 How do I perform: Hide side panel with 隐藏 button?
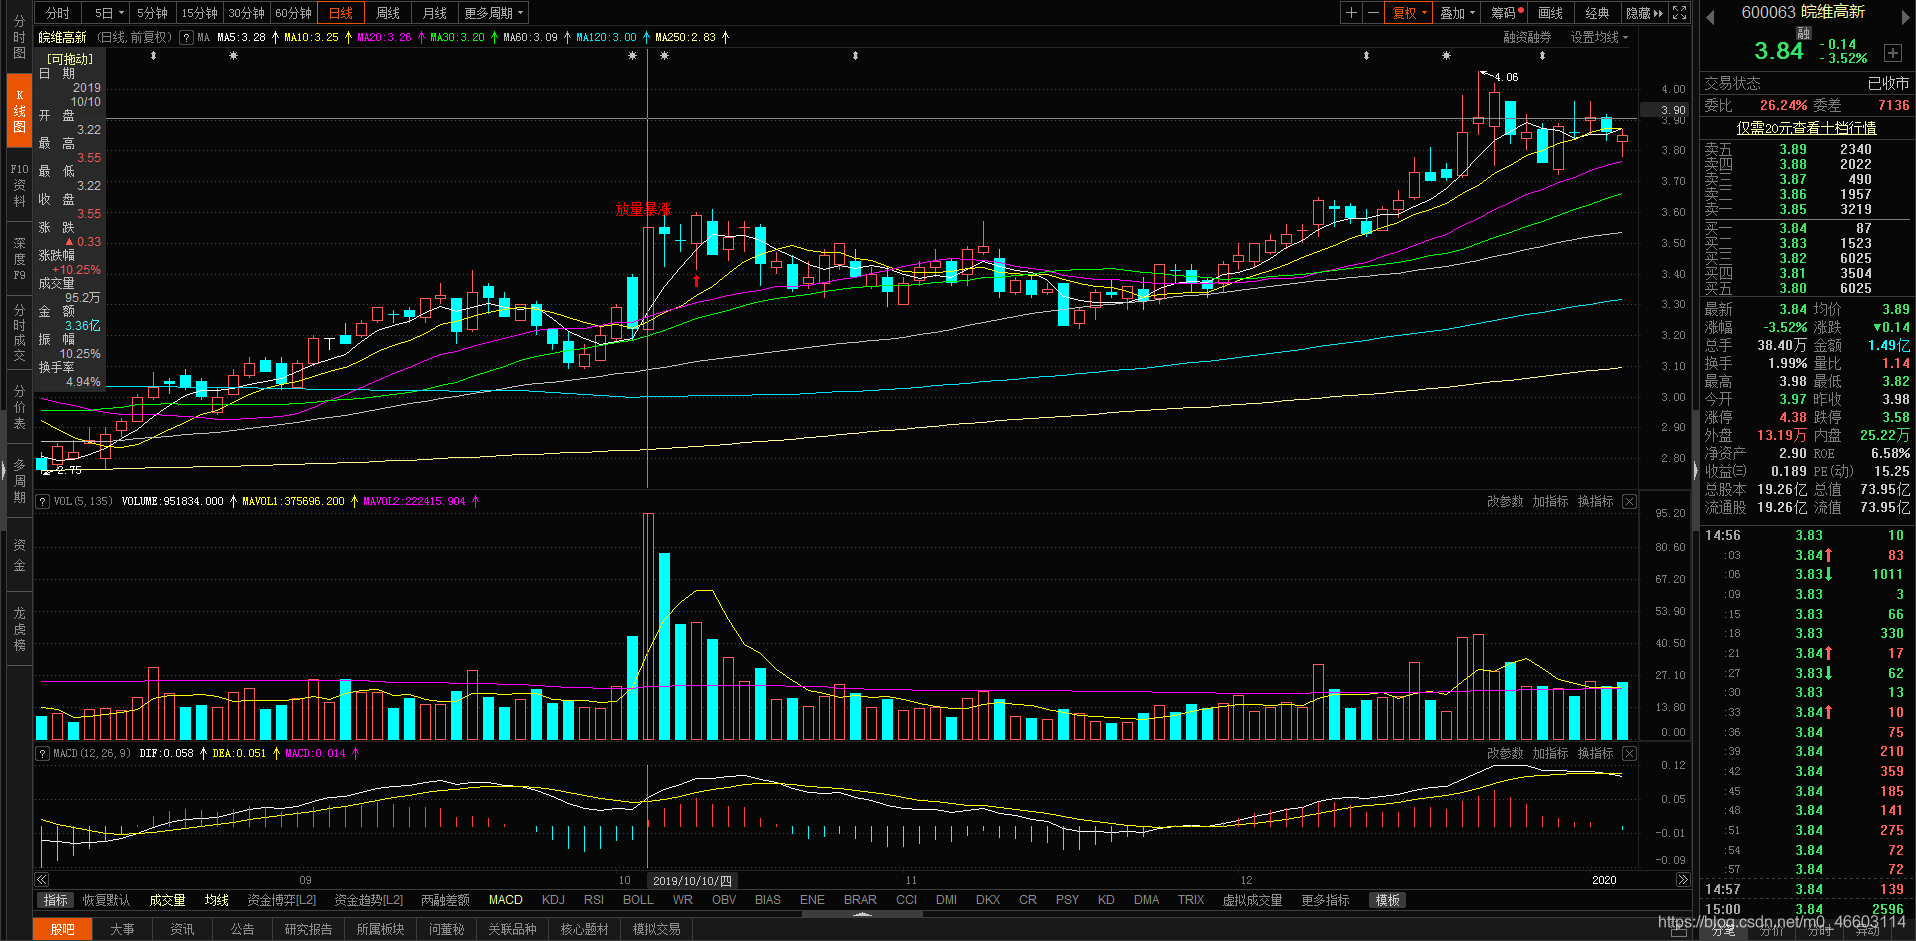click(x=1644, y=13)
